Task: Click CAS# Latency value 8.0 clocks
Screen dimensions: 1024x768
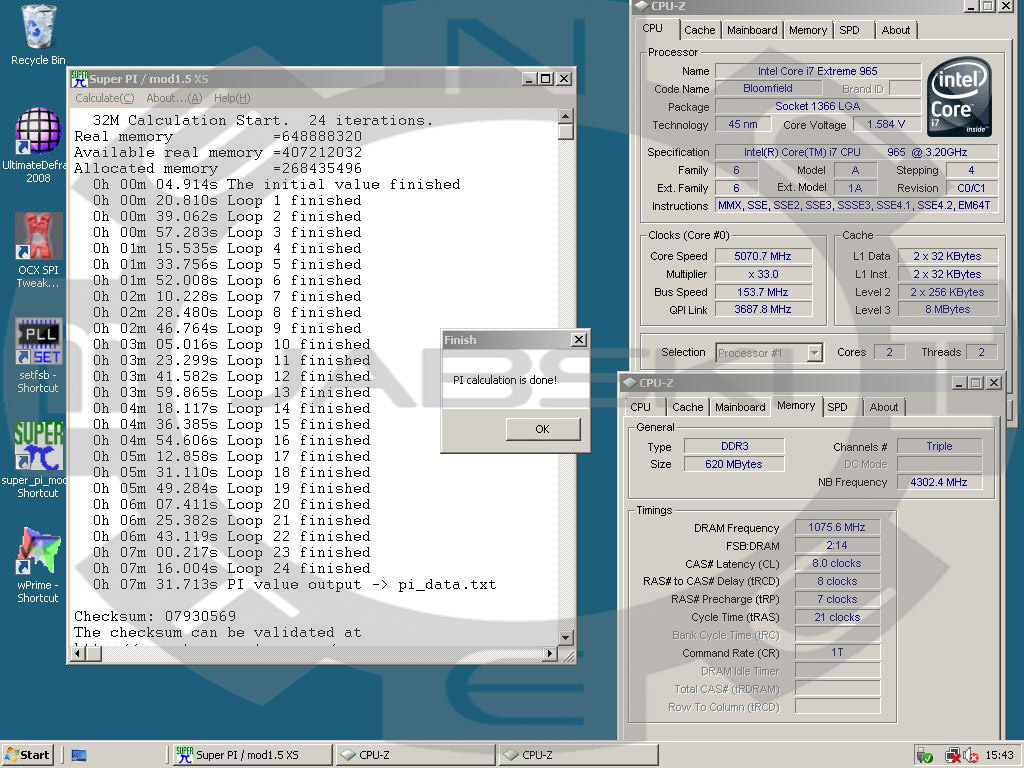Action: pyautogui.click(x=837, y=563)
